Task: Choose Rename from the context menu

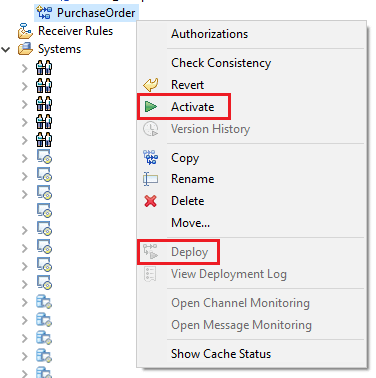Action: tap(192, 179)
